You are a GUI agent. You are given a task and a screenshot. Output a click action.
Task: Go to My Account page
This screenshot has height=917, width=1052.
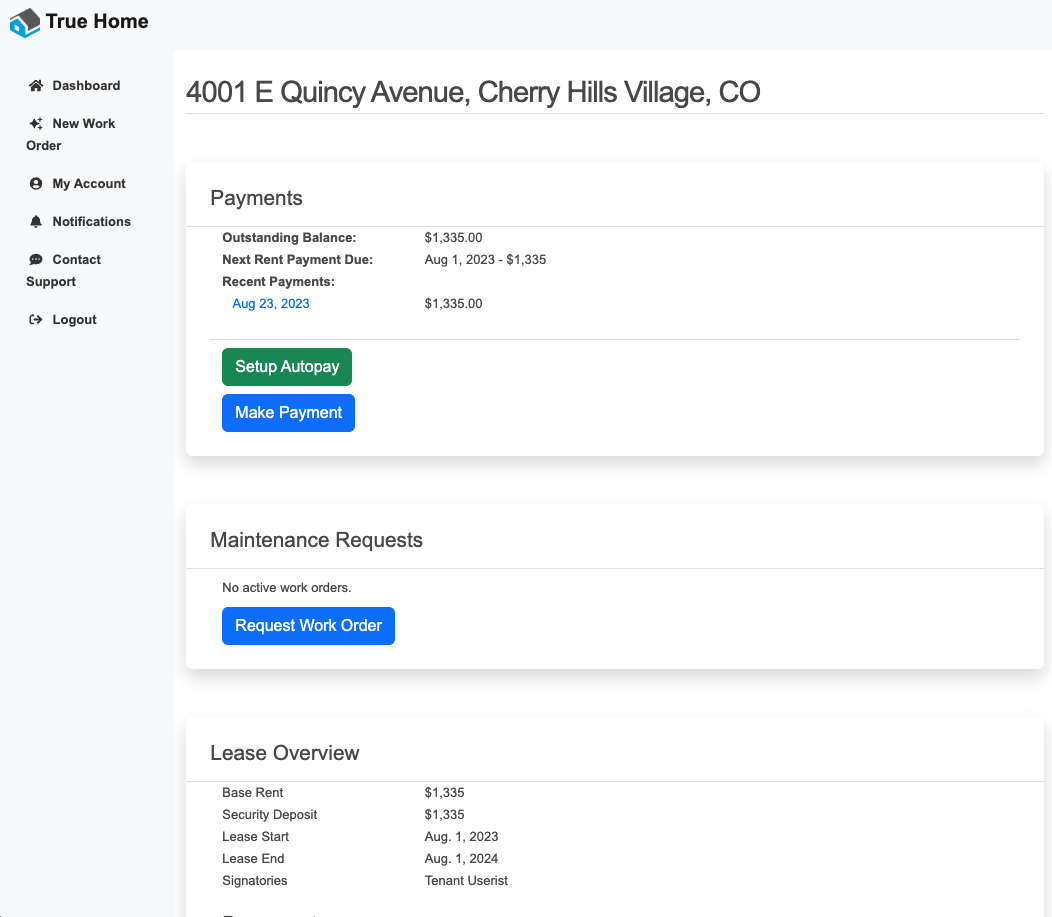click(x=89, y=184)
